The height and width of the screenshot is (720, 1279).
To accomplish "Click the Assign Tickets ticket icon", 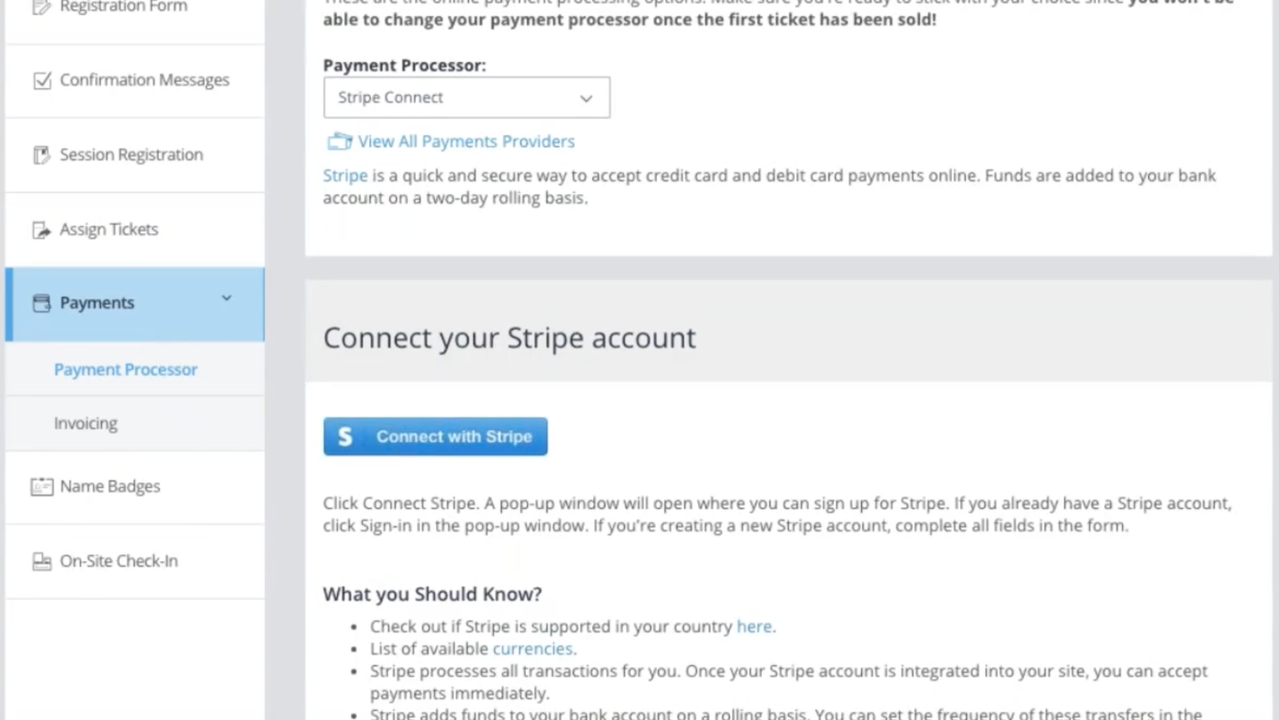I will [42, 229].
